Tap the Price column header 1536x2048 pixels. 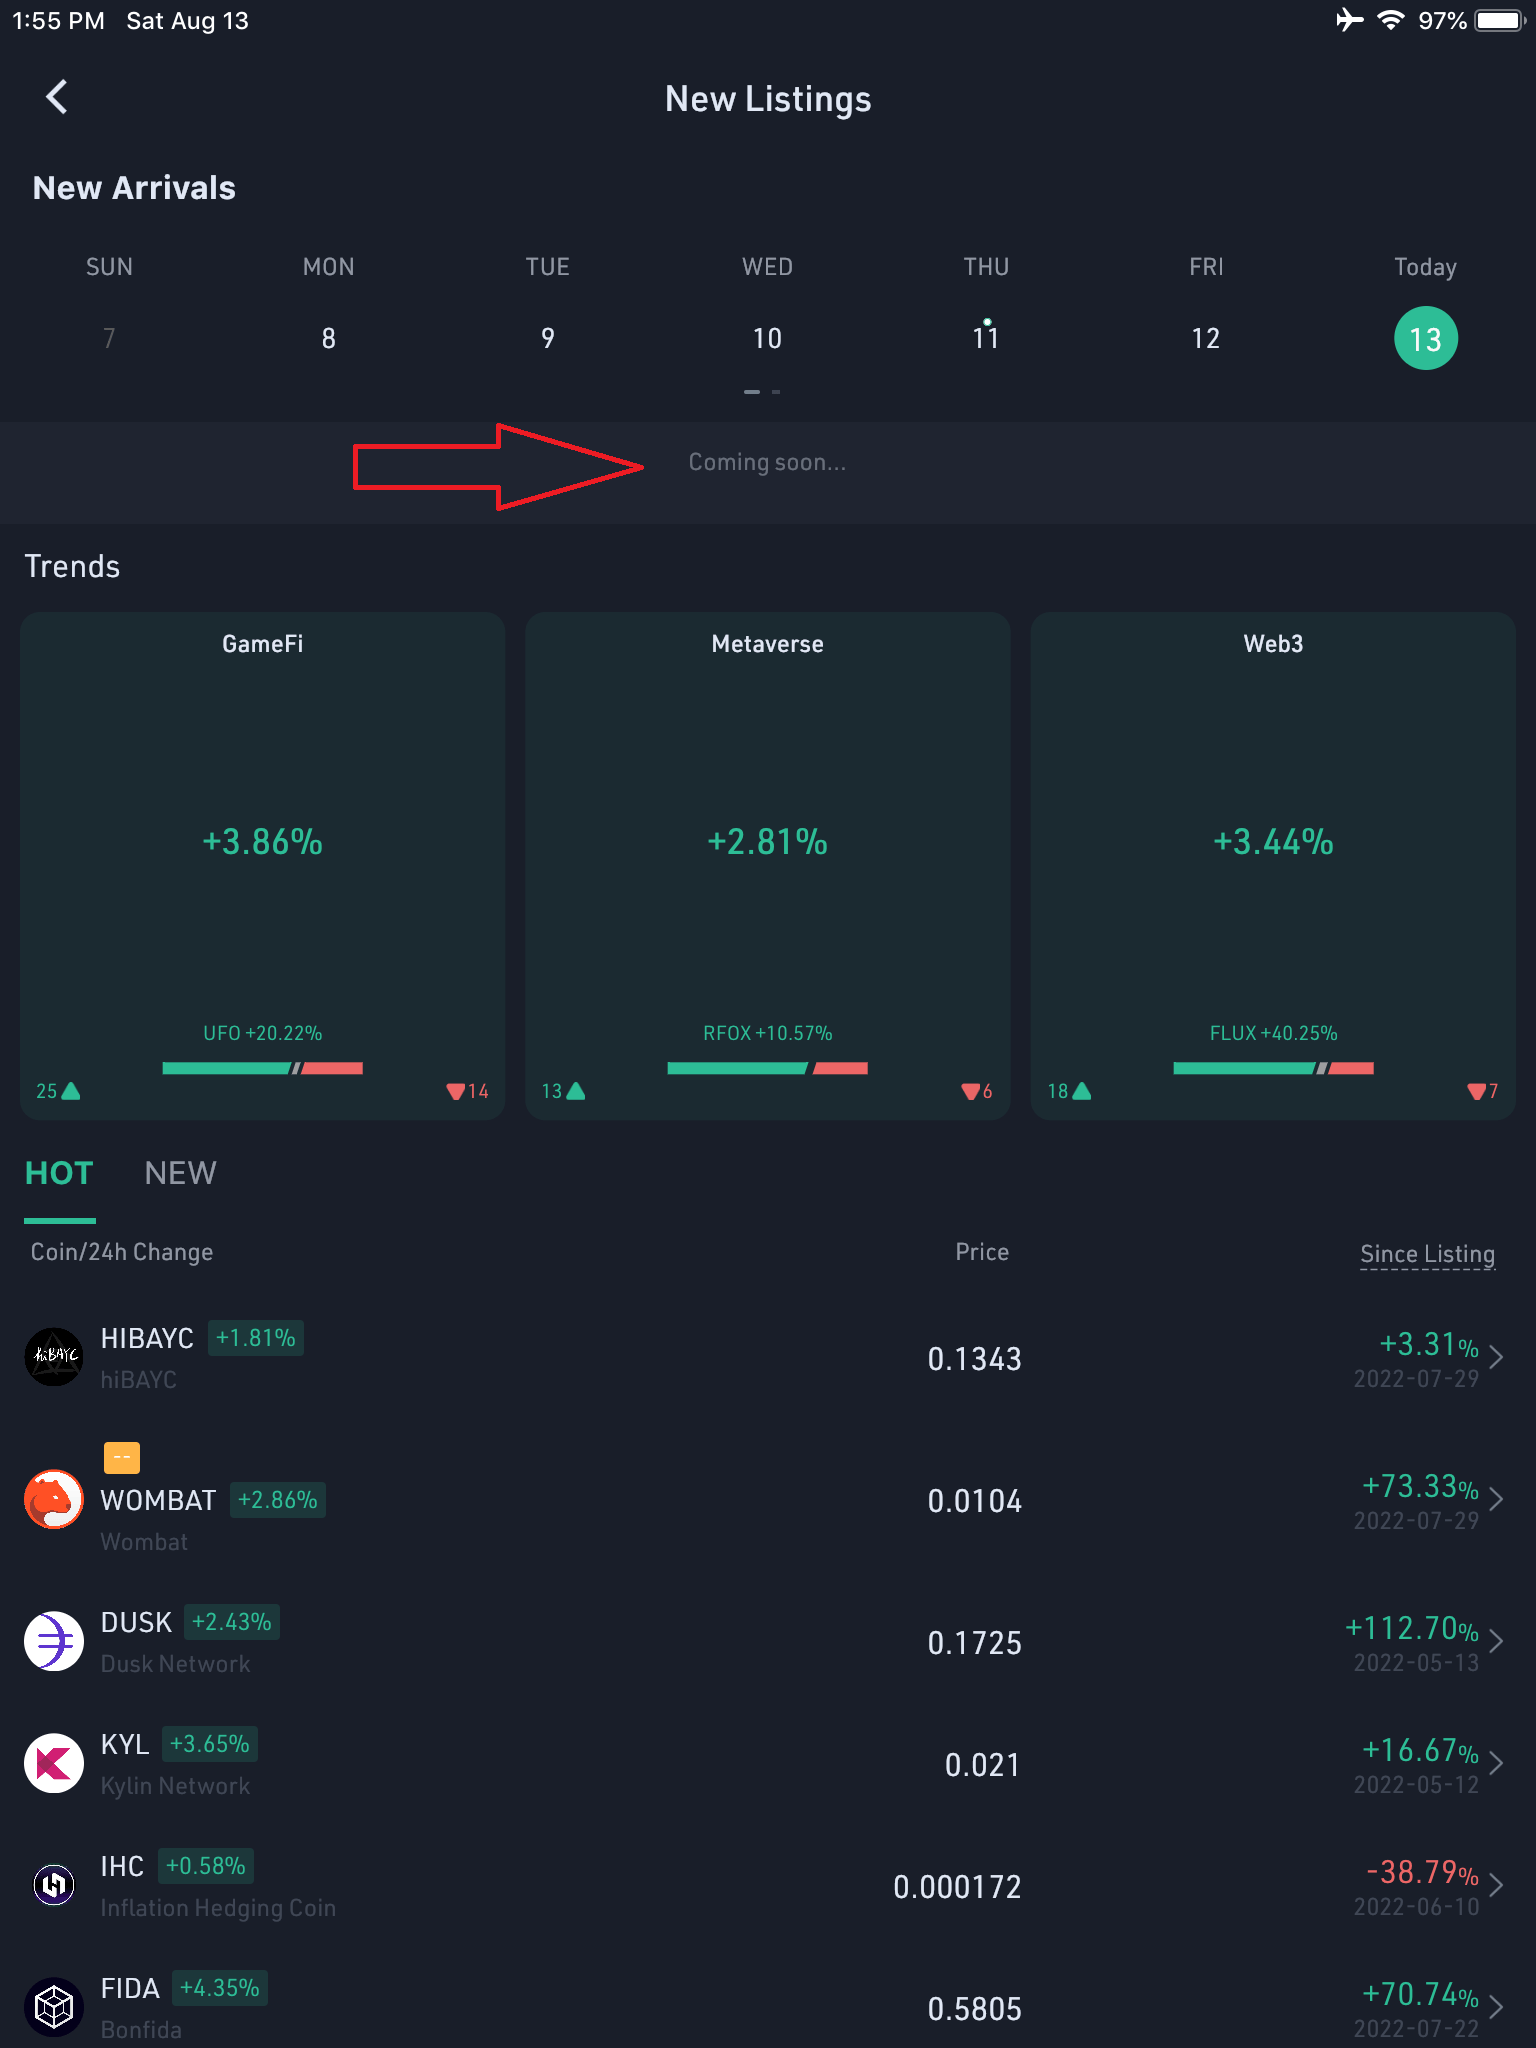coord(982,1252)
